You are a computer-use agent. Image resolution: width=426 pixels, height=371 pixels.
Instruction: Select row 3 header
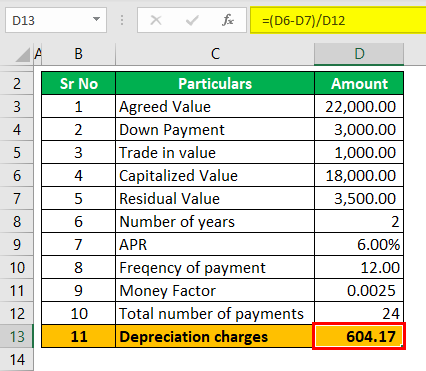[17, 107]
